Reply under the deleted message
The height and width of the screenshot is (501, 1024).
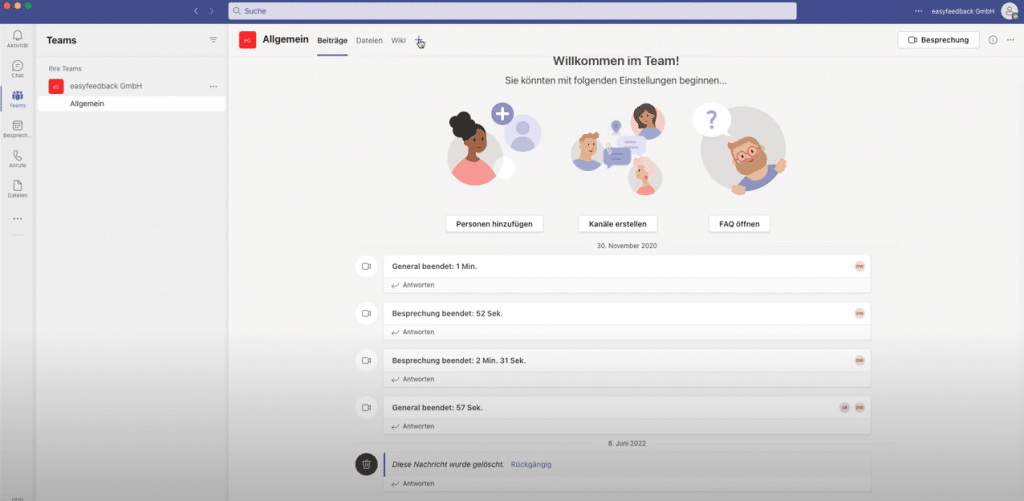413,484
